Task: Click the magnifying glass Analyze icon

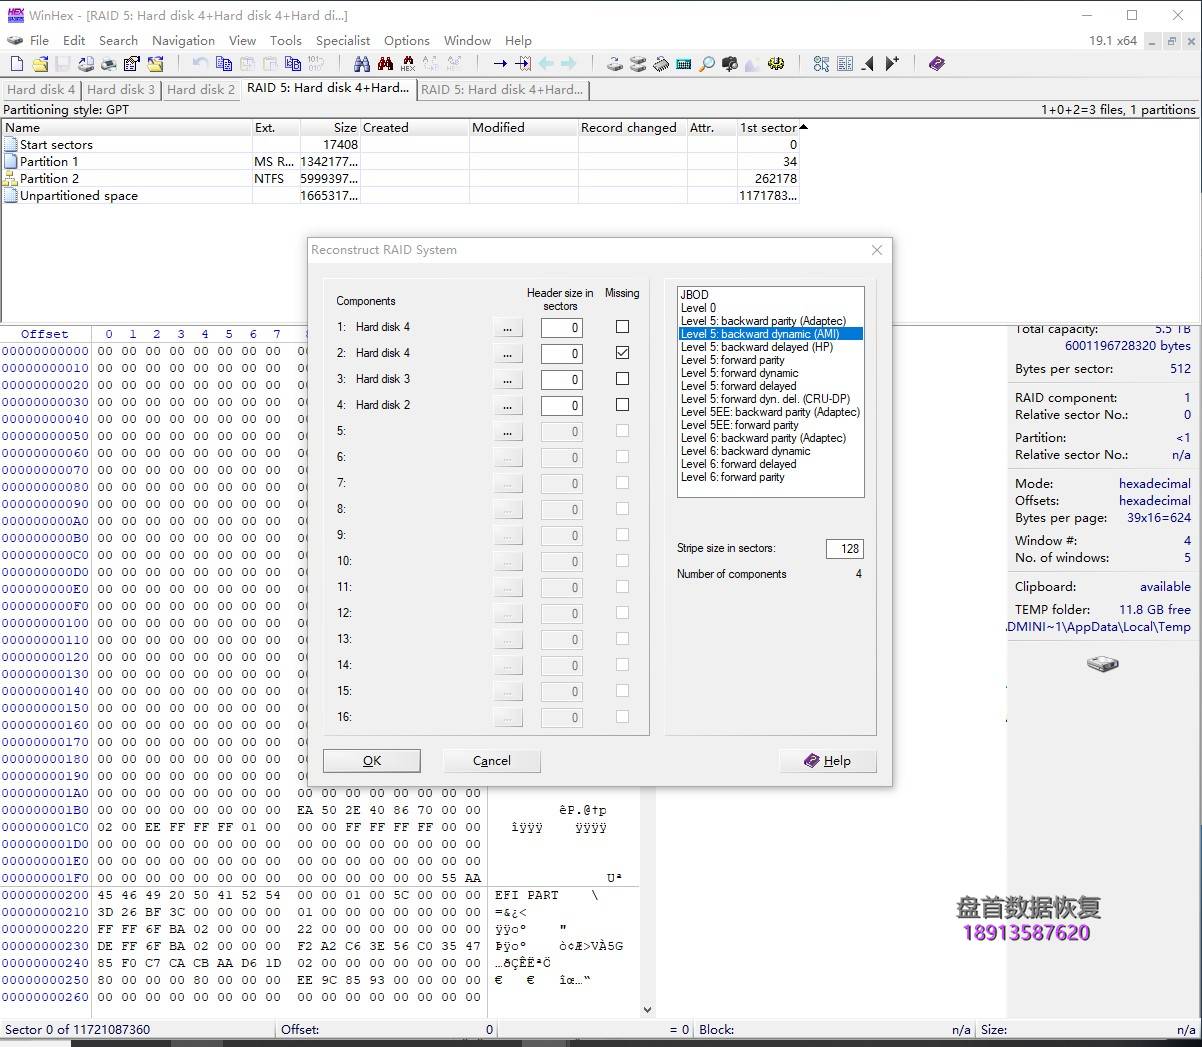Action: (x=707, y=63)
